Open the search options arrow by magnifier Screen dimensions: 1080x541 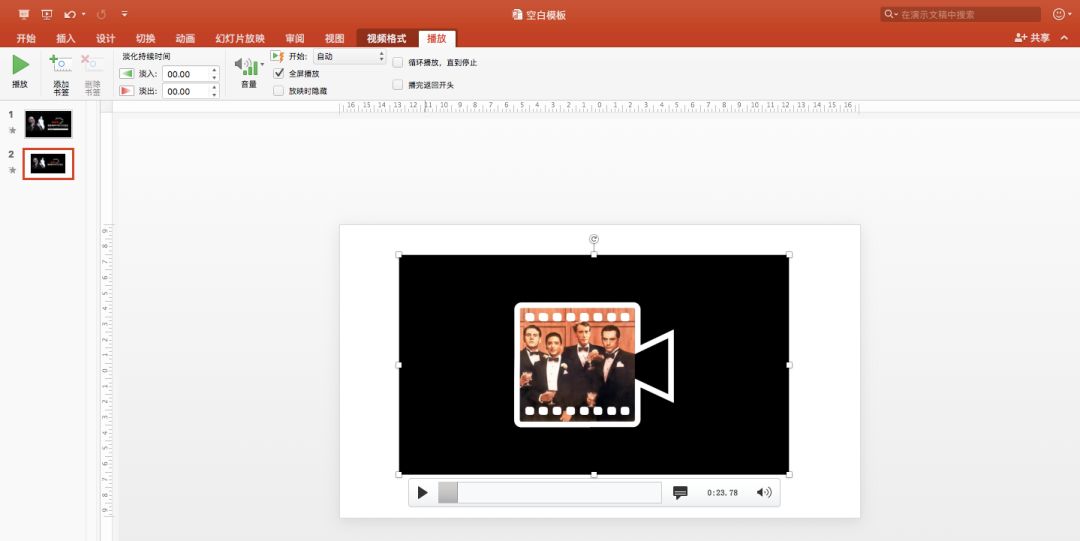tap(896, 14)
